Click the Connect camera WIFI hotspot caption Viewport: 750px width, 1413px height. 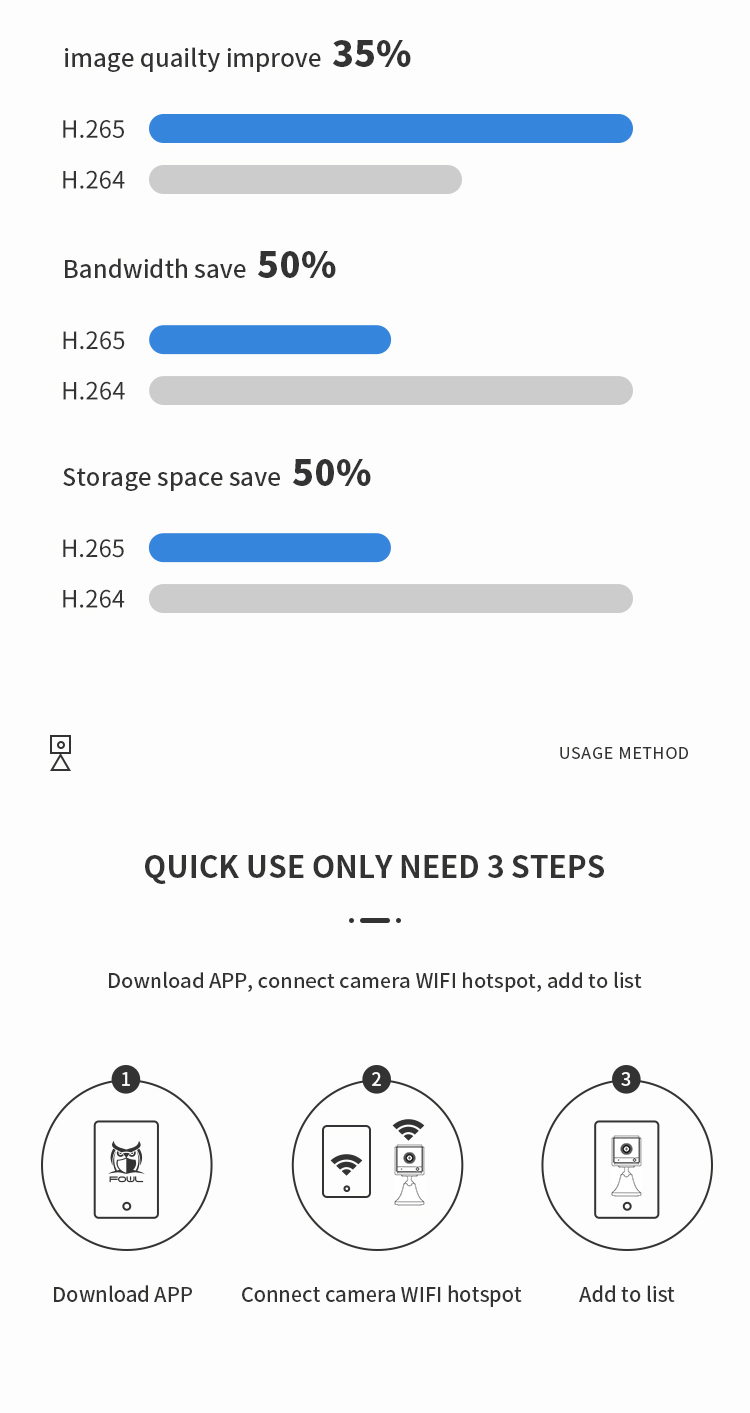(381, 1294)
